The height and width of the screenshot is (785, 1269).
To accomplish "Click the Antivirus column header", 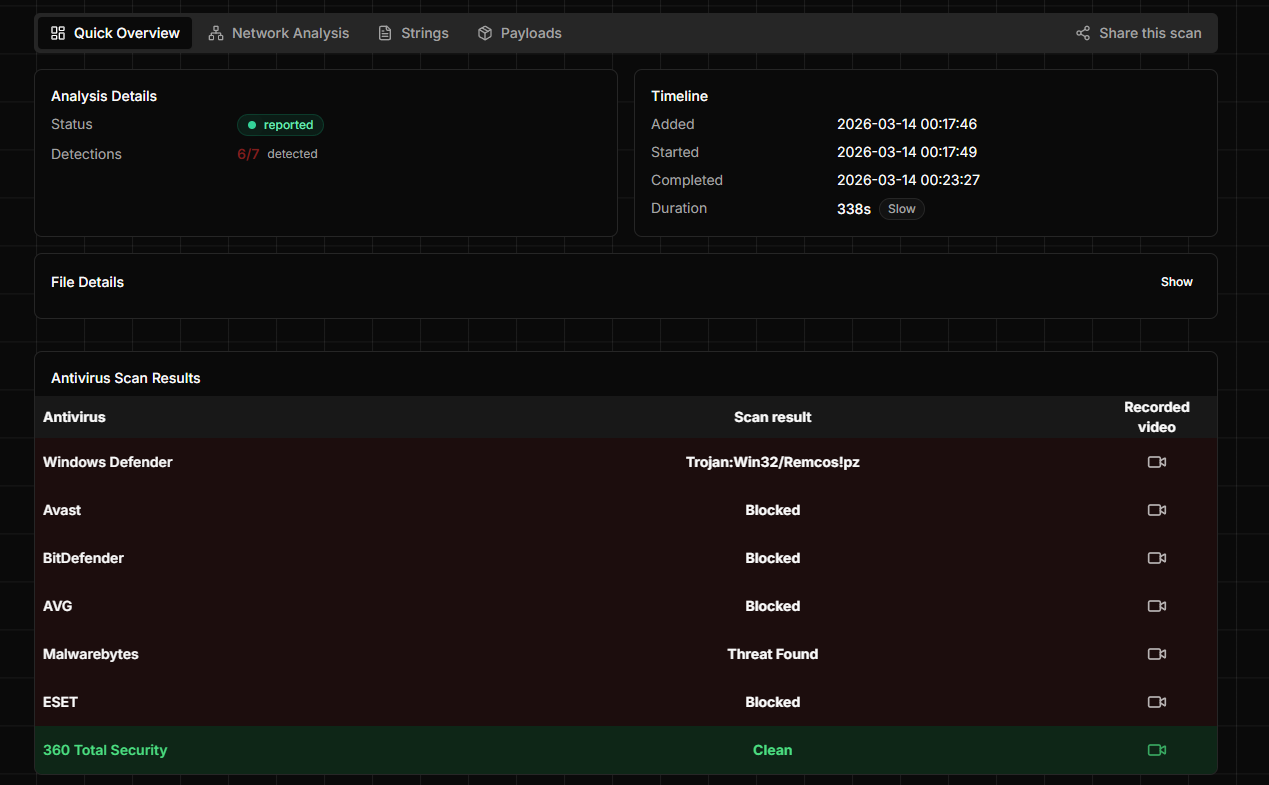I will click(74, 417).
